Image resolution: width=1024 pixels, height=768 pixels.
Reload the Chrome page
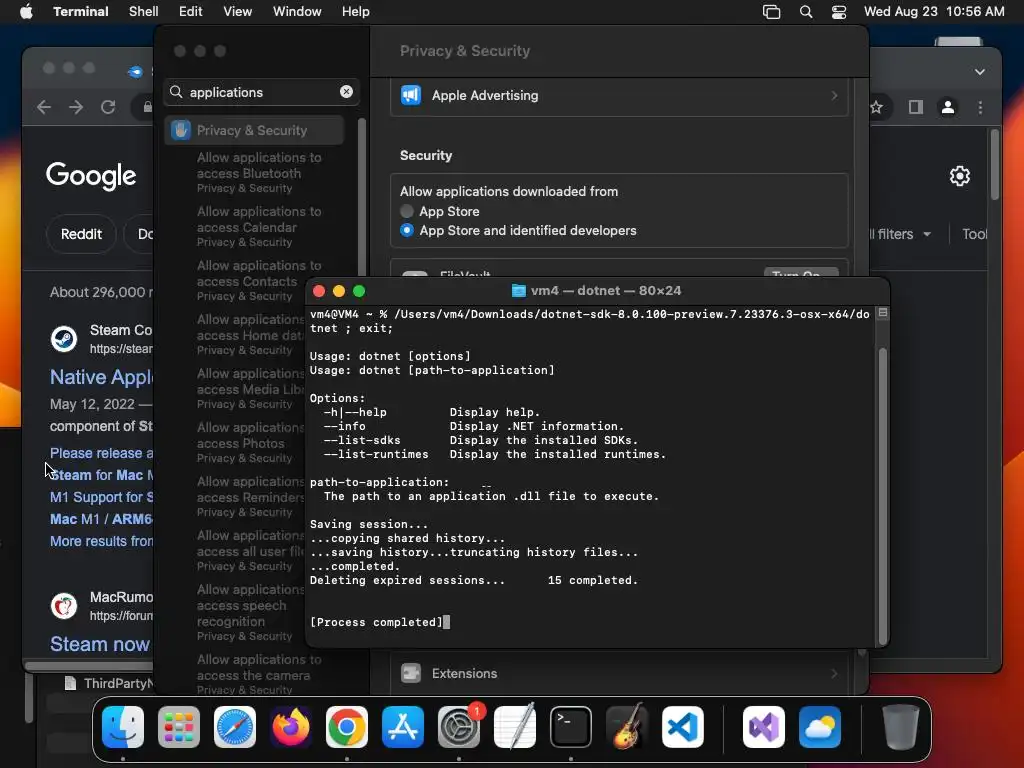coord(108,106)
